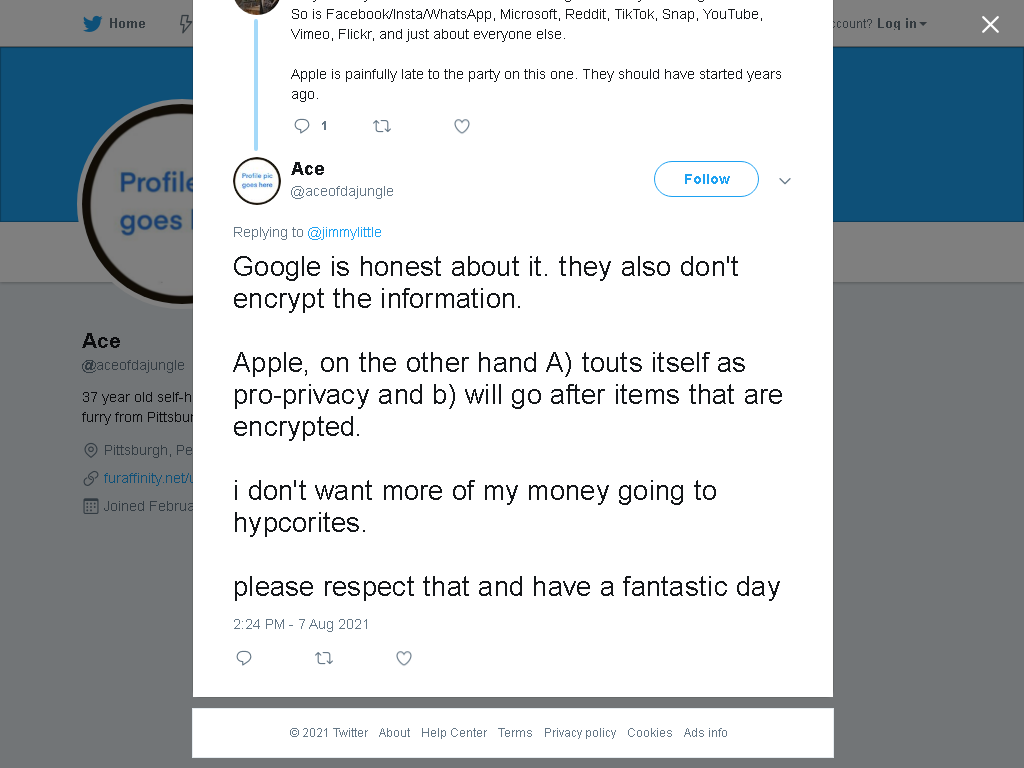The height and width of the screenshot is (768, 1024).
Task: Open the About footer link
Action: tap(394, 733)
